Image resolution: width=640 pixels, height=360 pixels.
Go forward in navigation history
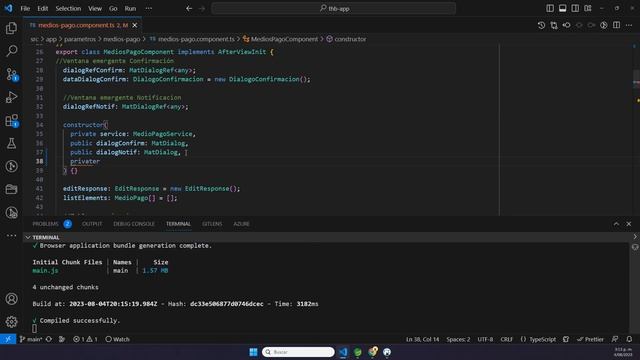[x=202, y=8]
